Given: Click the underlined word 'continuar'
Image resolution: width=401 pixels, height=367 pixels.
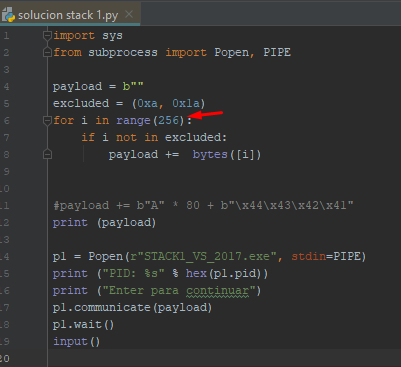Looking at the screenshot, I should click(x=217, y=291).
